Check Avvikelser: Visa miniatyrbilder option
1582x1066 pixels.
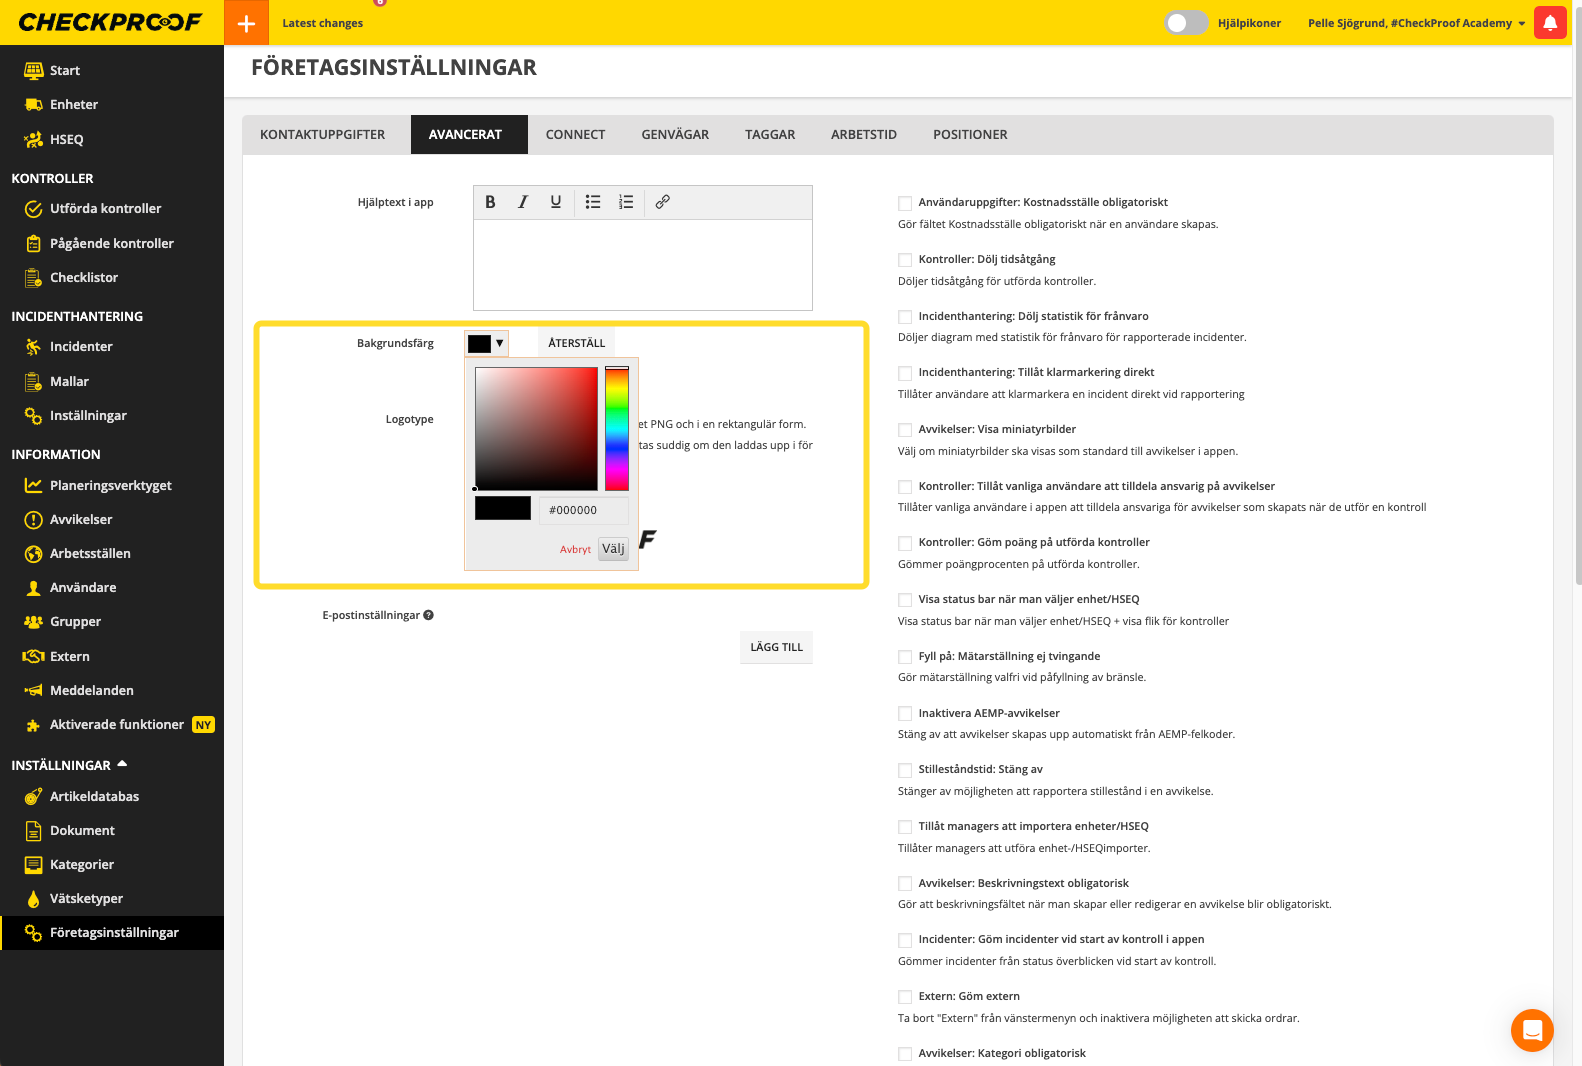905,430
